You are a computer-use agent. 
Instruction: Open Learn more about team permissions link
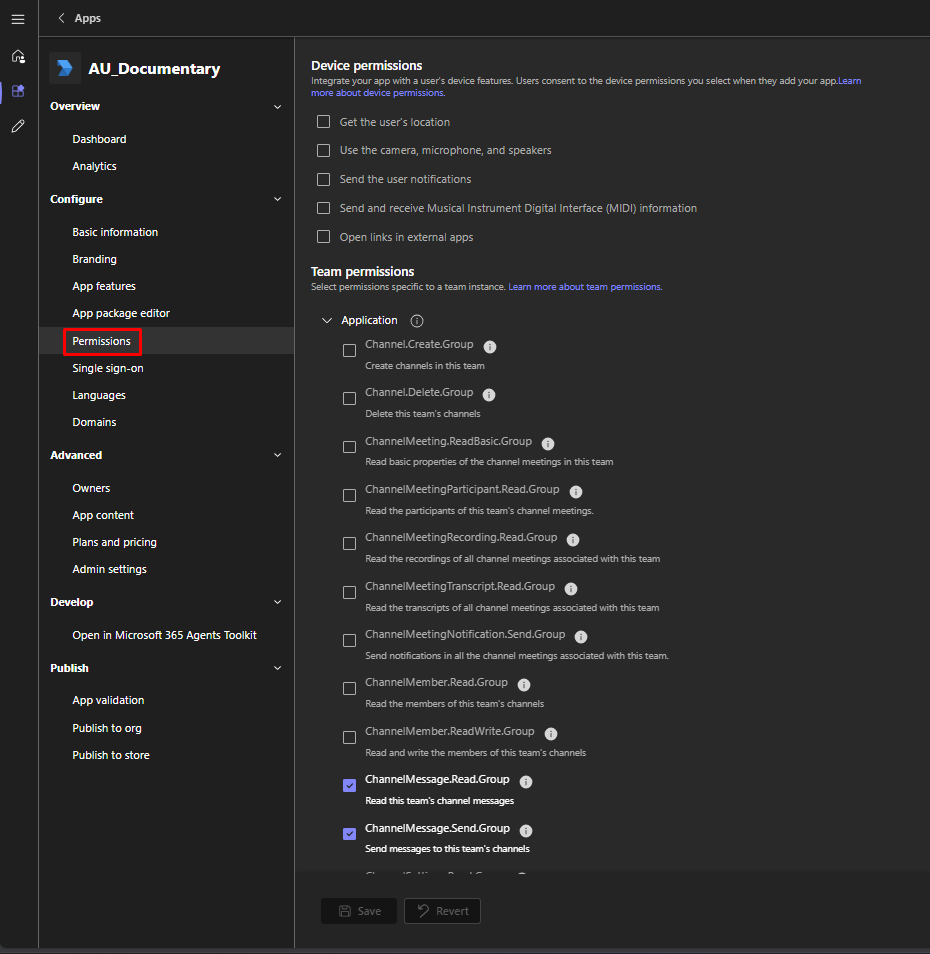[x=584, y=287]
